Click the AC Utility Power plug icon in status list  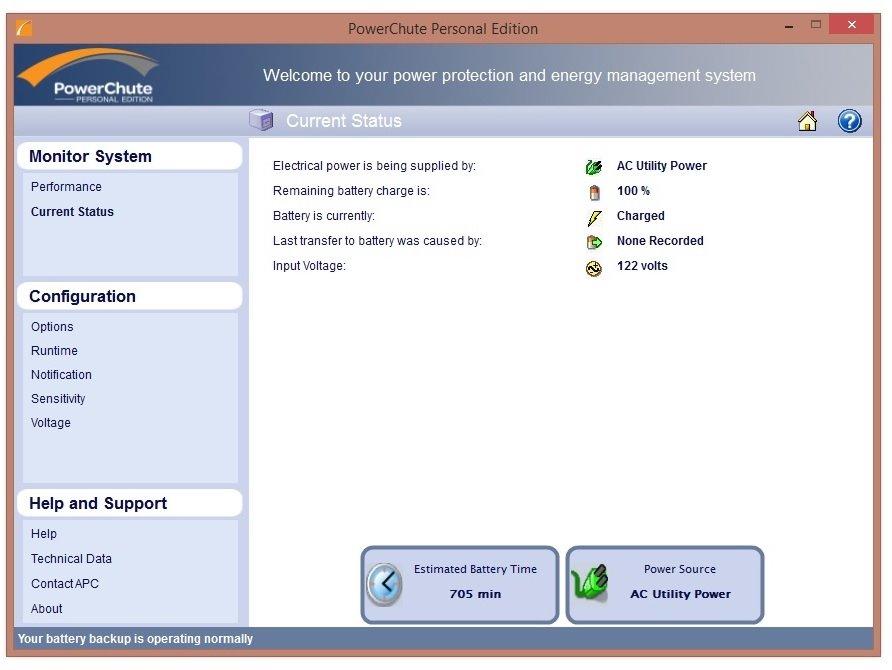593,167
